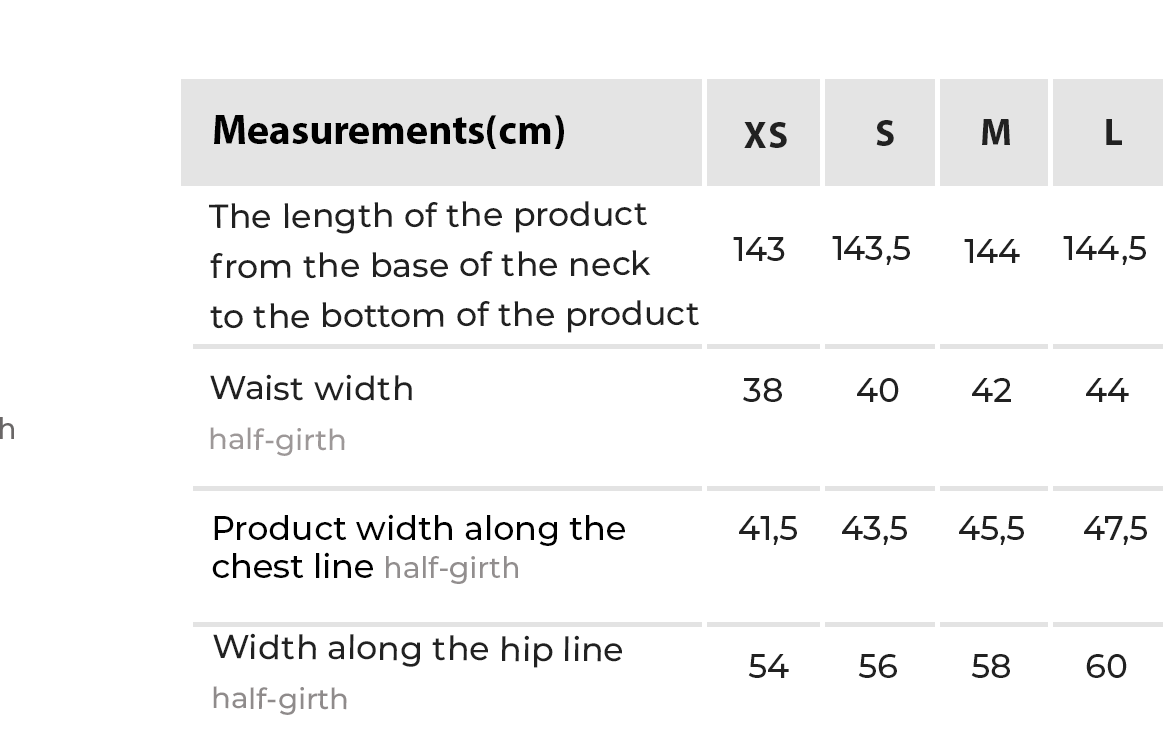1168x755 pixels.
Task: Select the XS size column header
Action: 765,135
